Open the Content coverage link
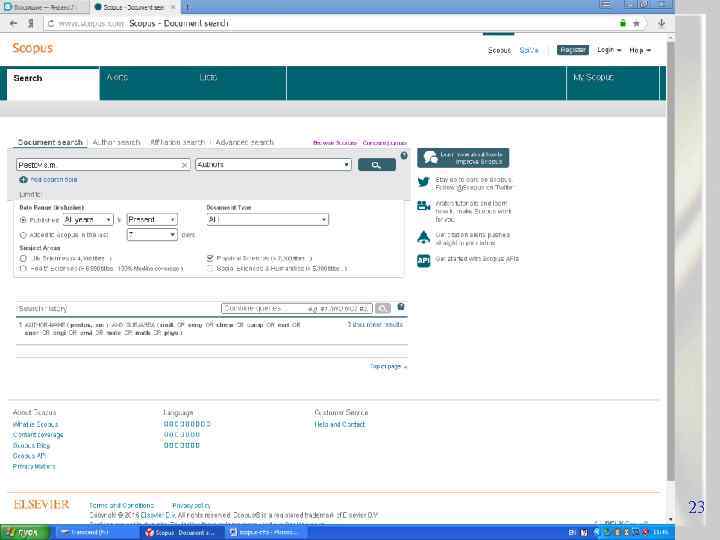 point(38,435)
